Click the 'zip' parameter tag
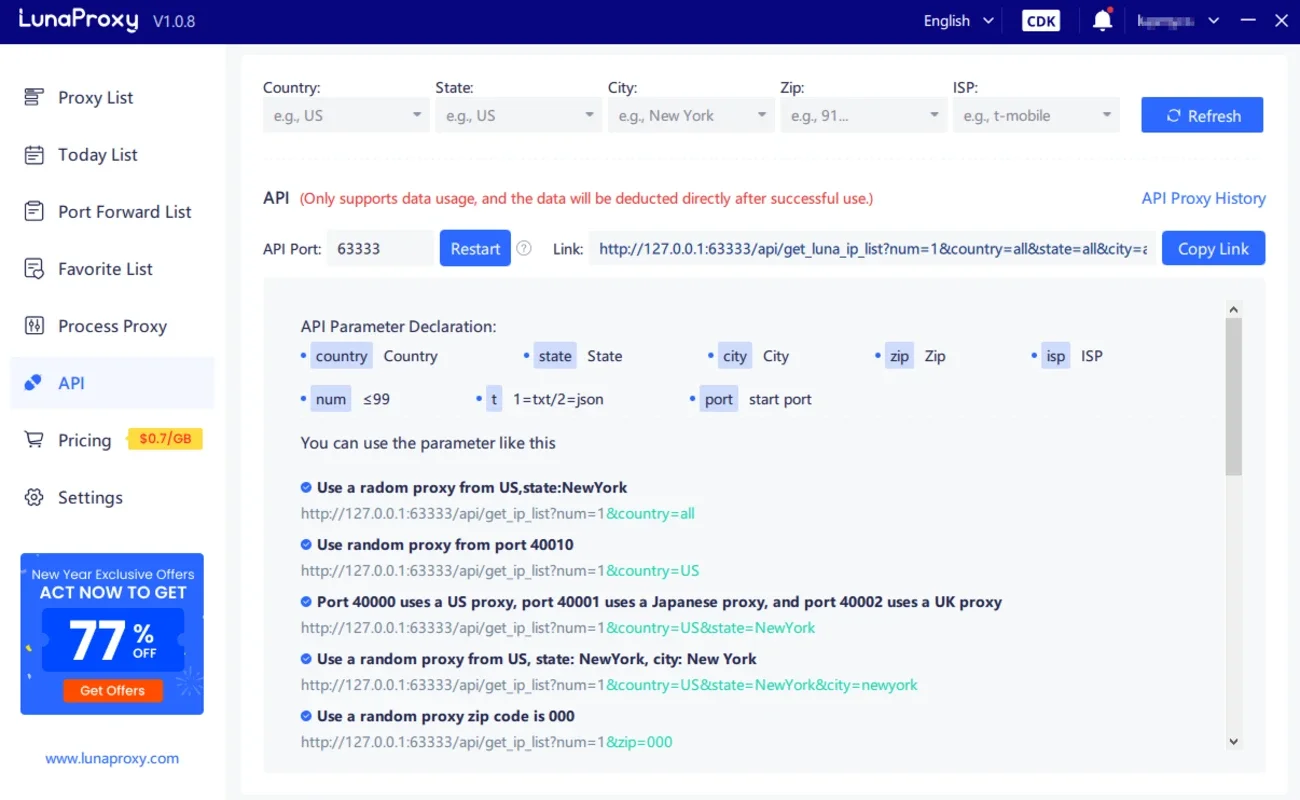 [x=900, y=356]
